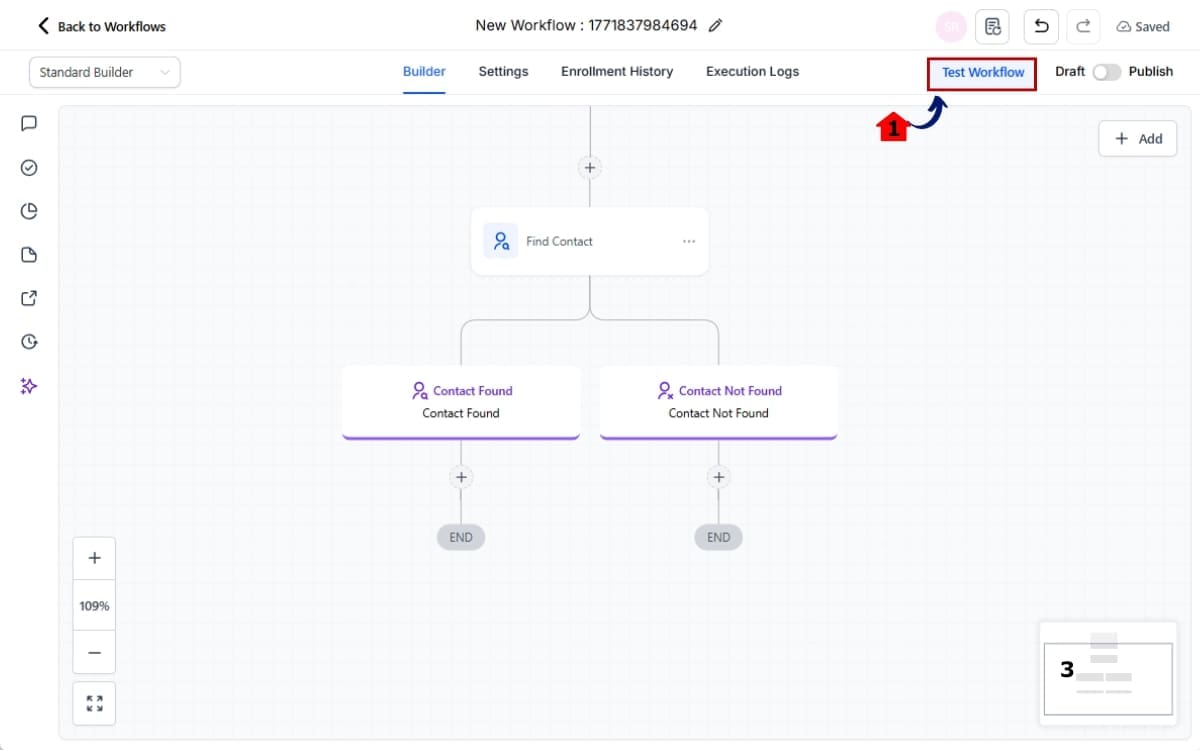Click the pencil icon to rename workflow
The image size is (1200, 750).
(715, 26)
